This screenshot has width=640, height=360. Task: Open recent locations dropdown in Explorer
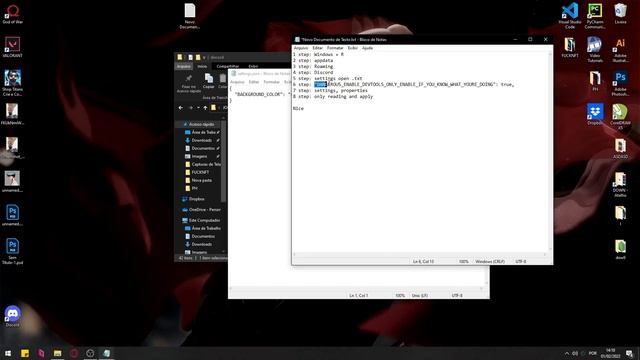tap(198, 108)
